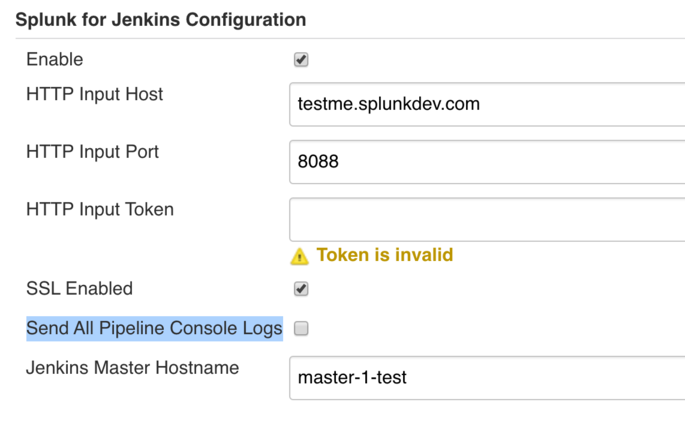Click the HTTP Input Port label
Viewport: 685px width, 444px height.
click(x=92, y=152)
